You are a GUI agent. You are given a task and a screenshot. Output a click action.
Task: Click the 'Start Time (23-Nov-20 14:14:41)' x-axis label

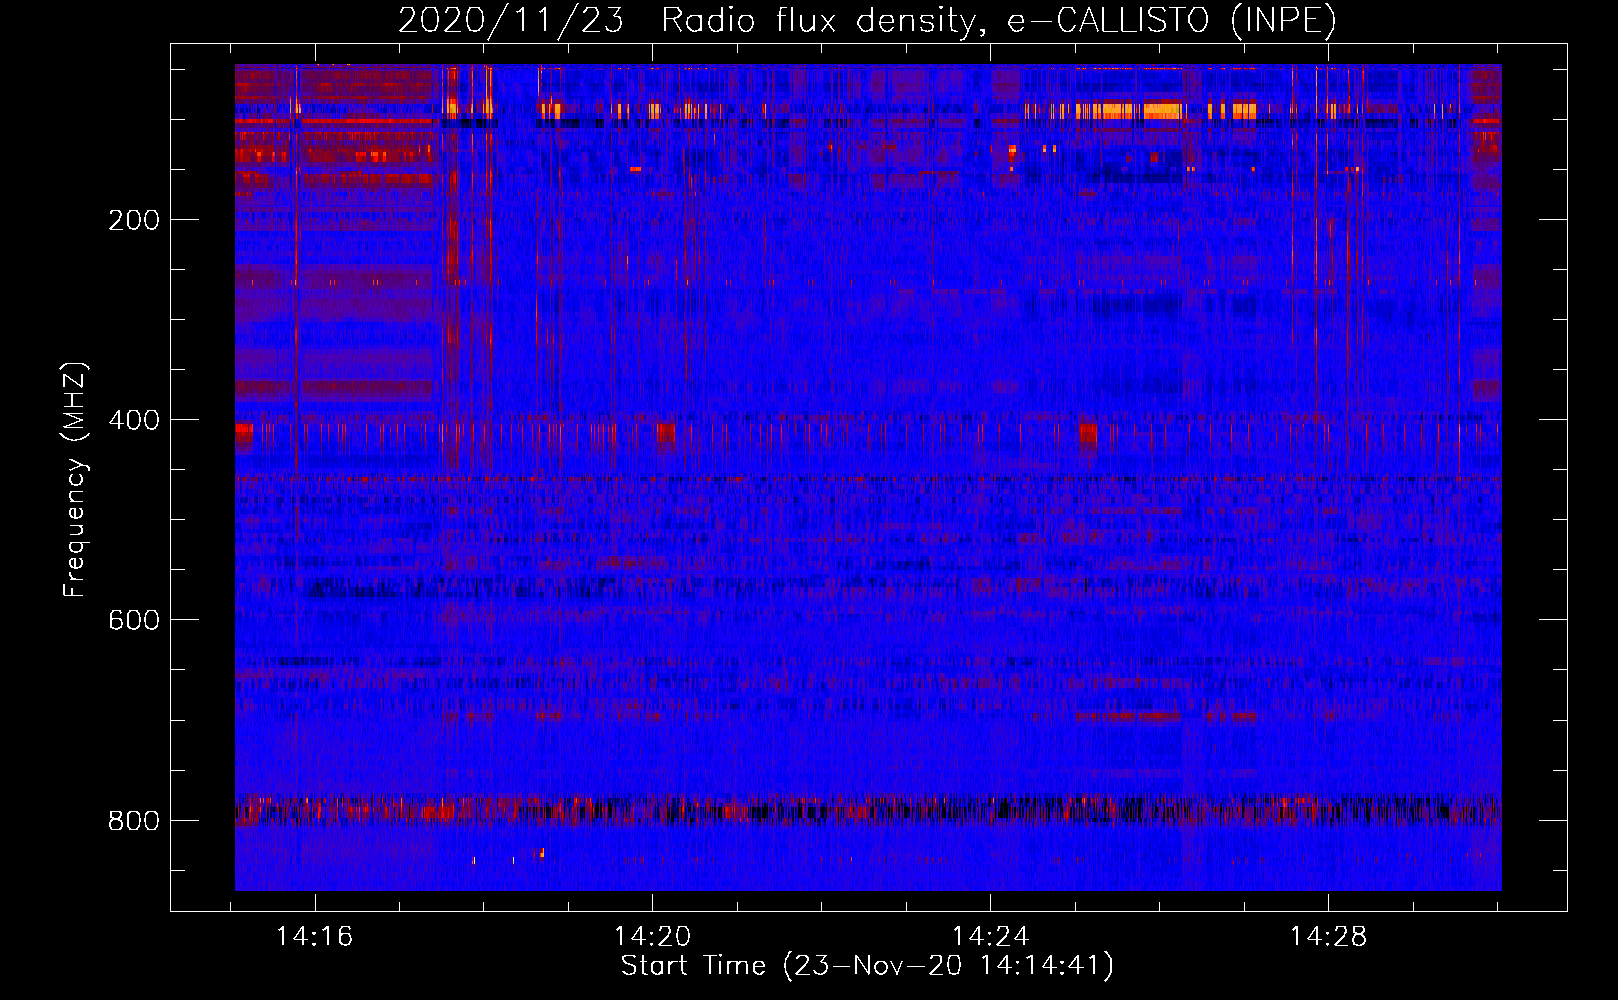click(x=867, y=966)
